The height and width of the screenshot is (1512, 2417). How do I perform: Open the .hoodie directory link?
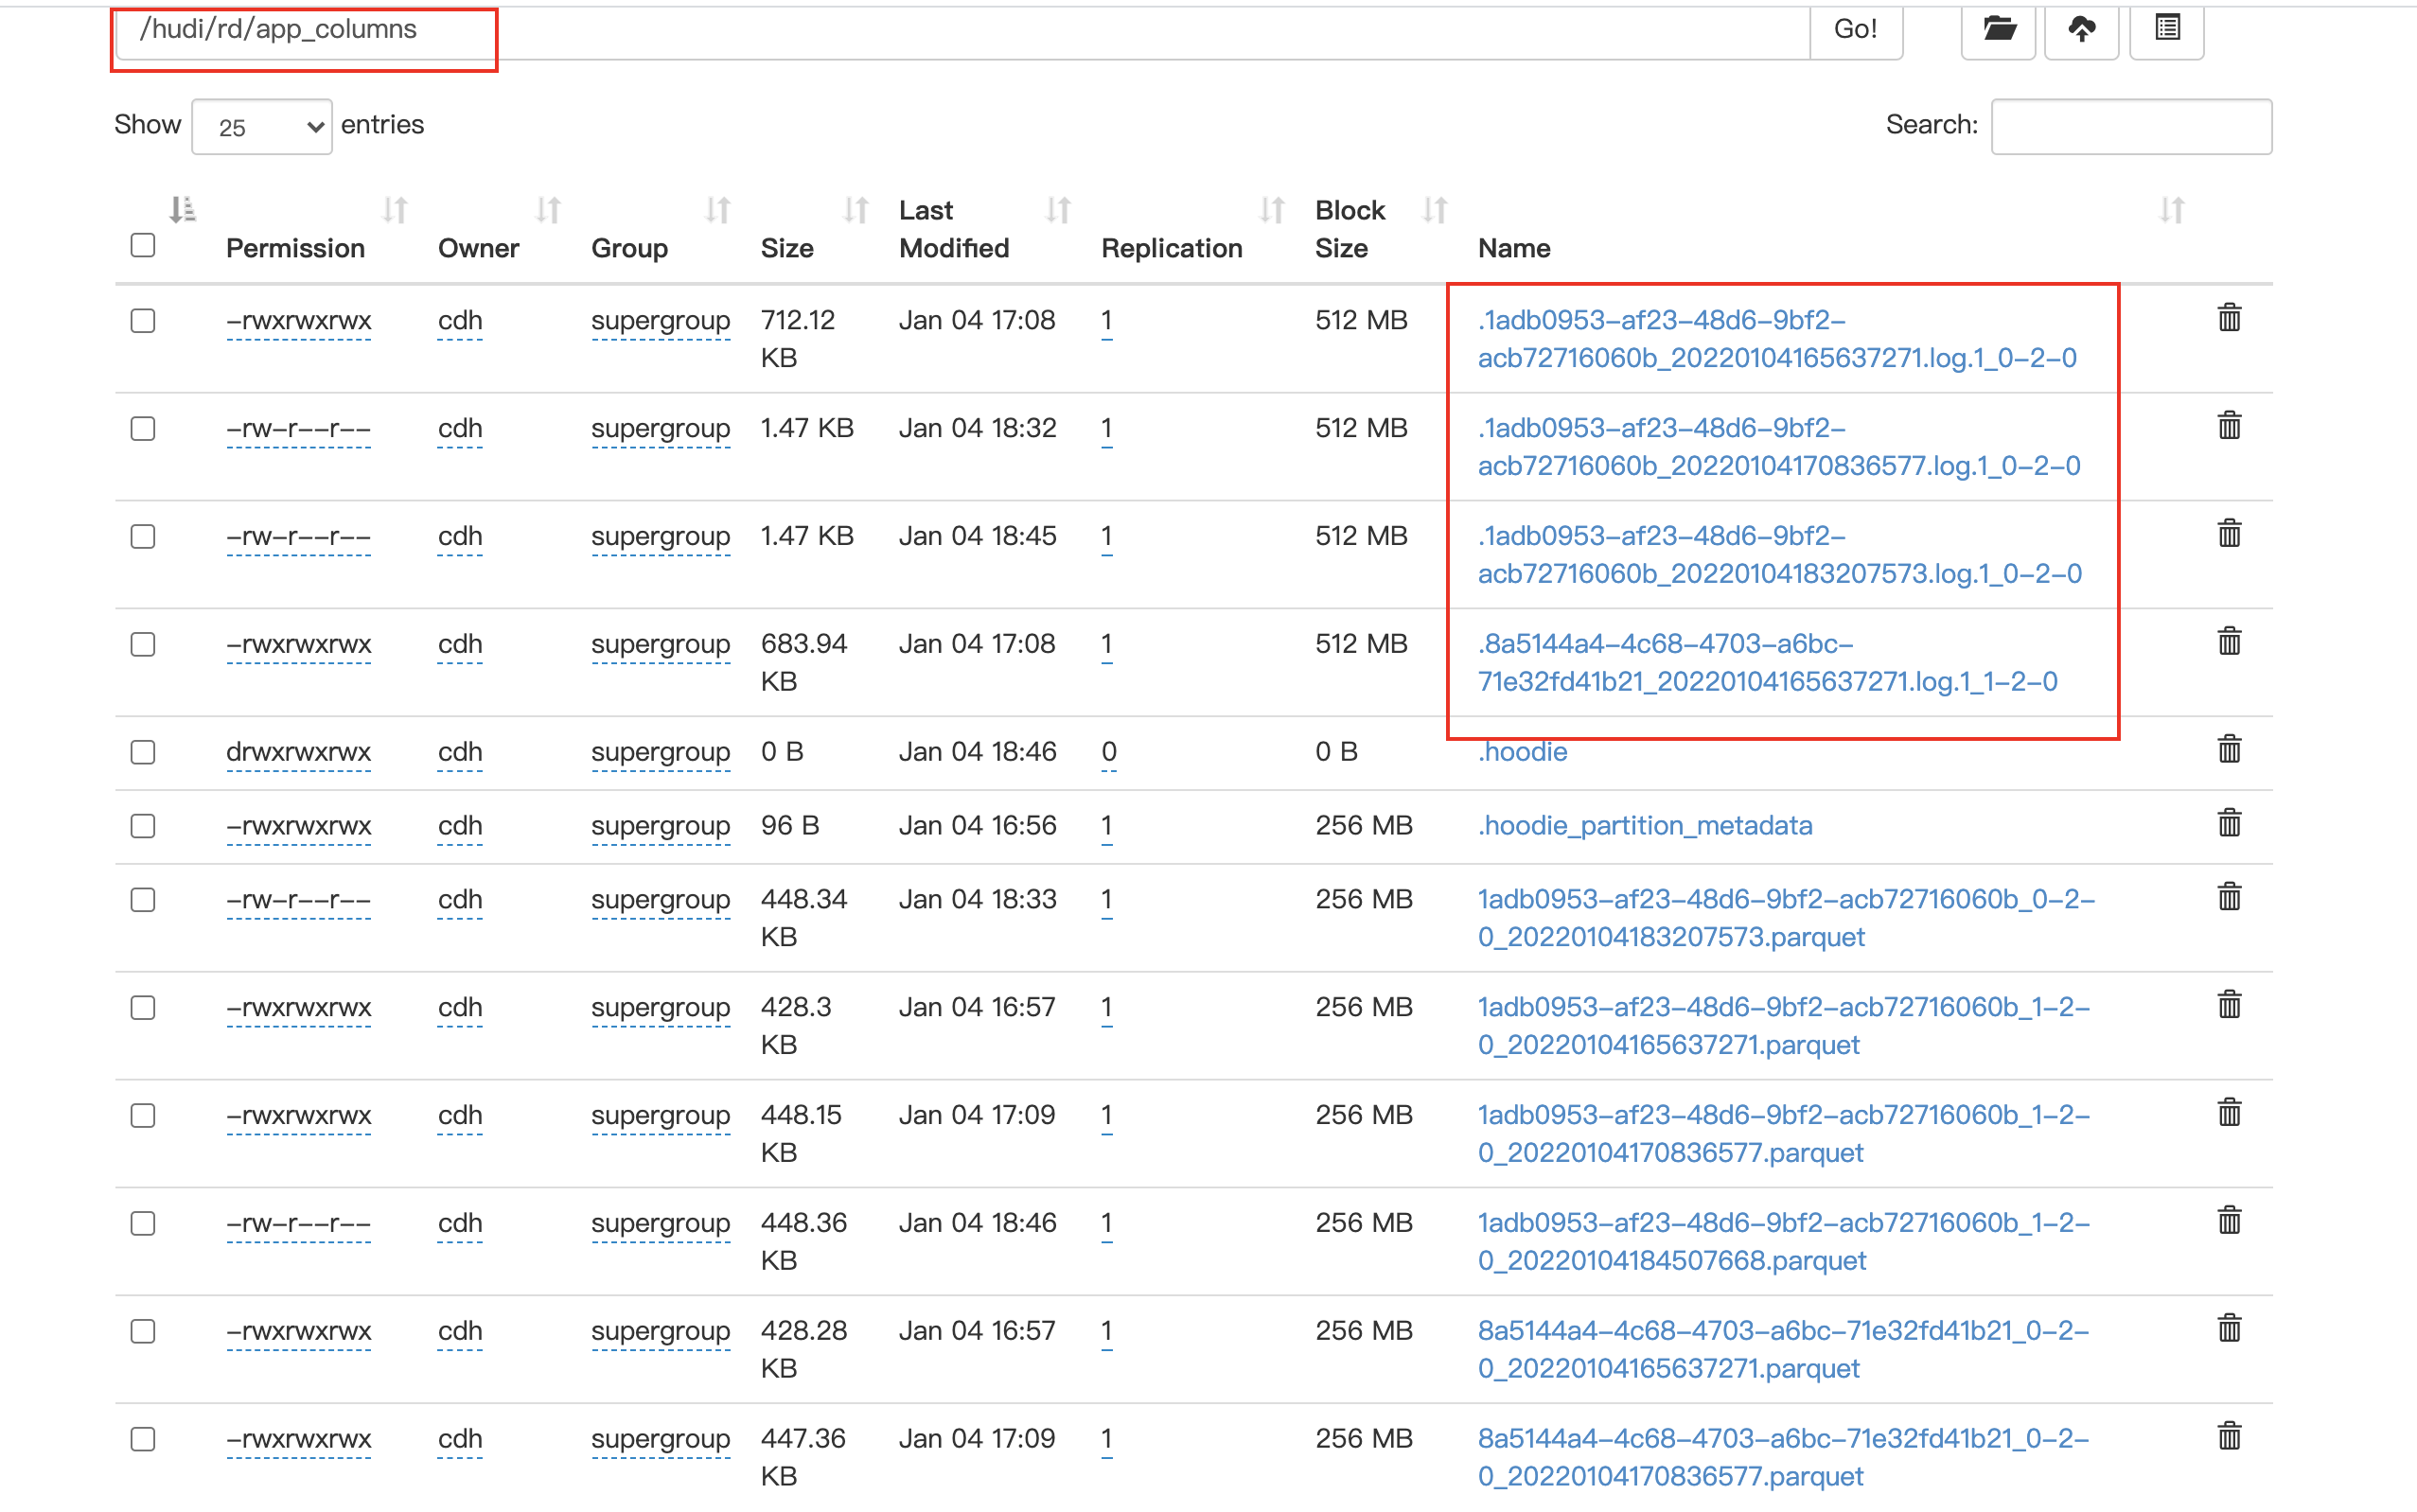pyautogui.click(x=1523, y=752)
